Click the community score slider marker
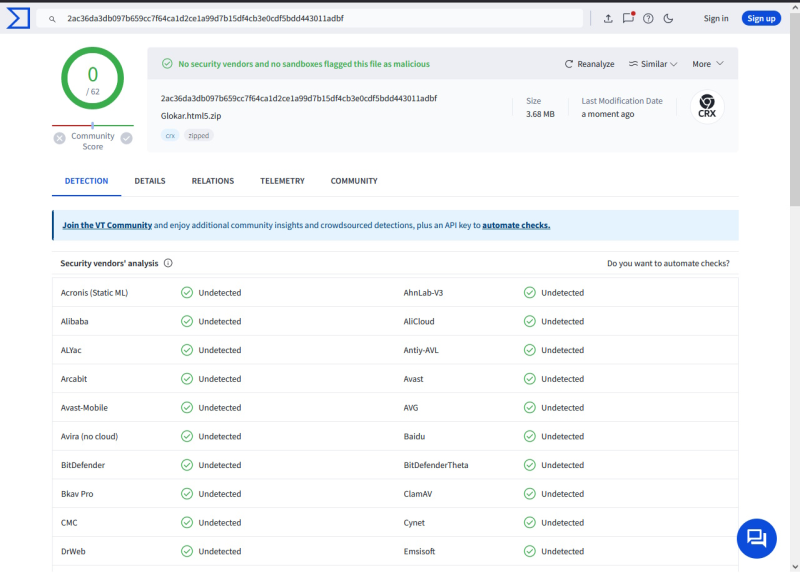800x573 pixels. [x=92, y=125]
